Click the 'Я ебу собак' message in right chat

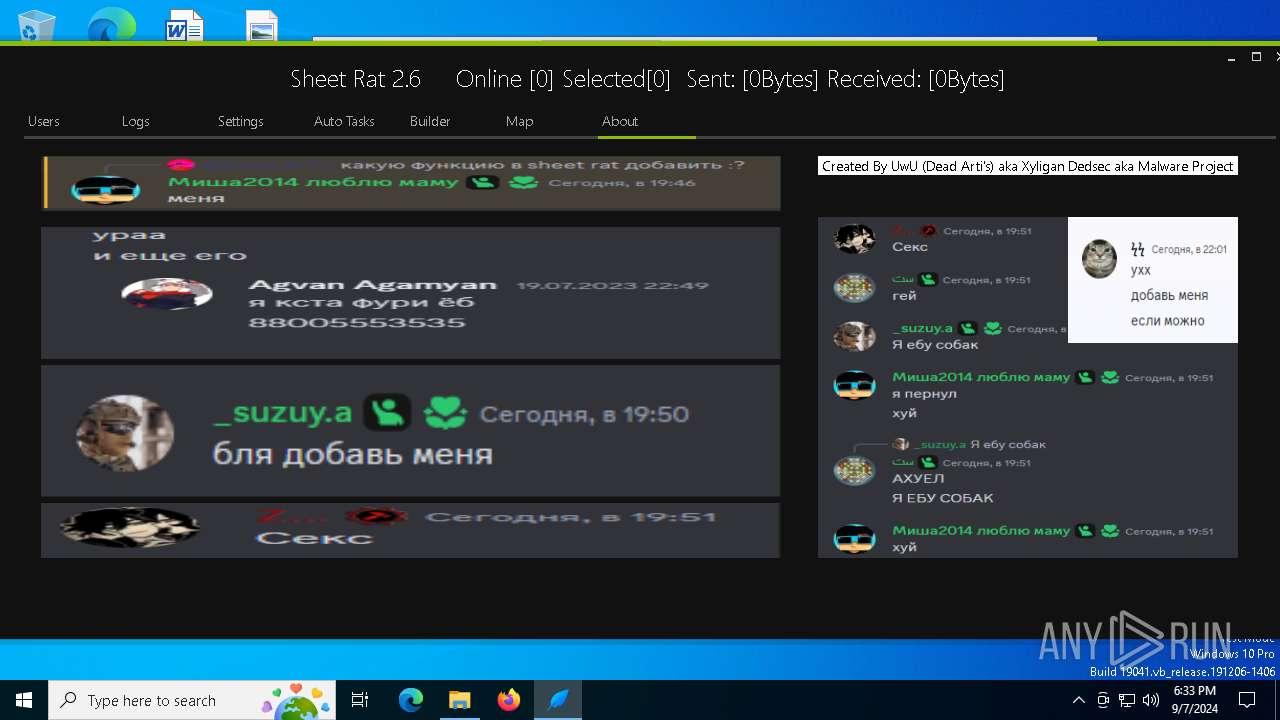[x=935, y=345]
